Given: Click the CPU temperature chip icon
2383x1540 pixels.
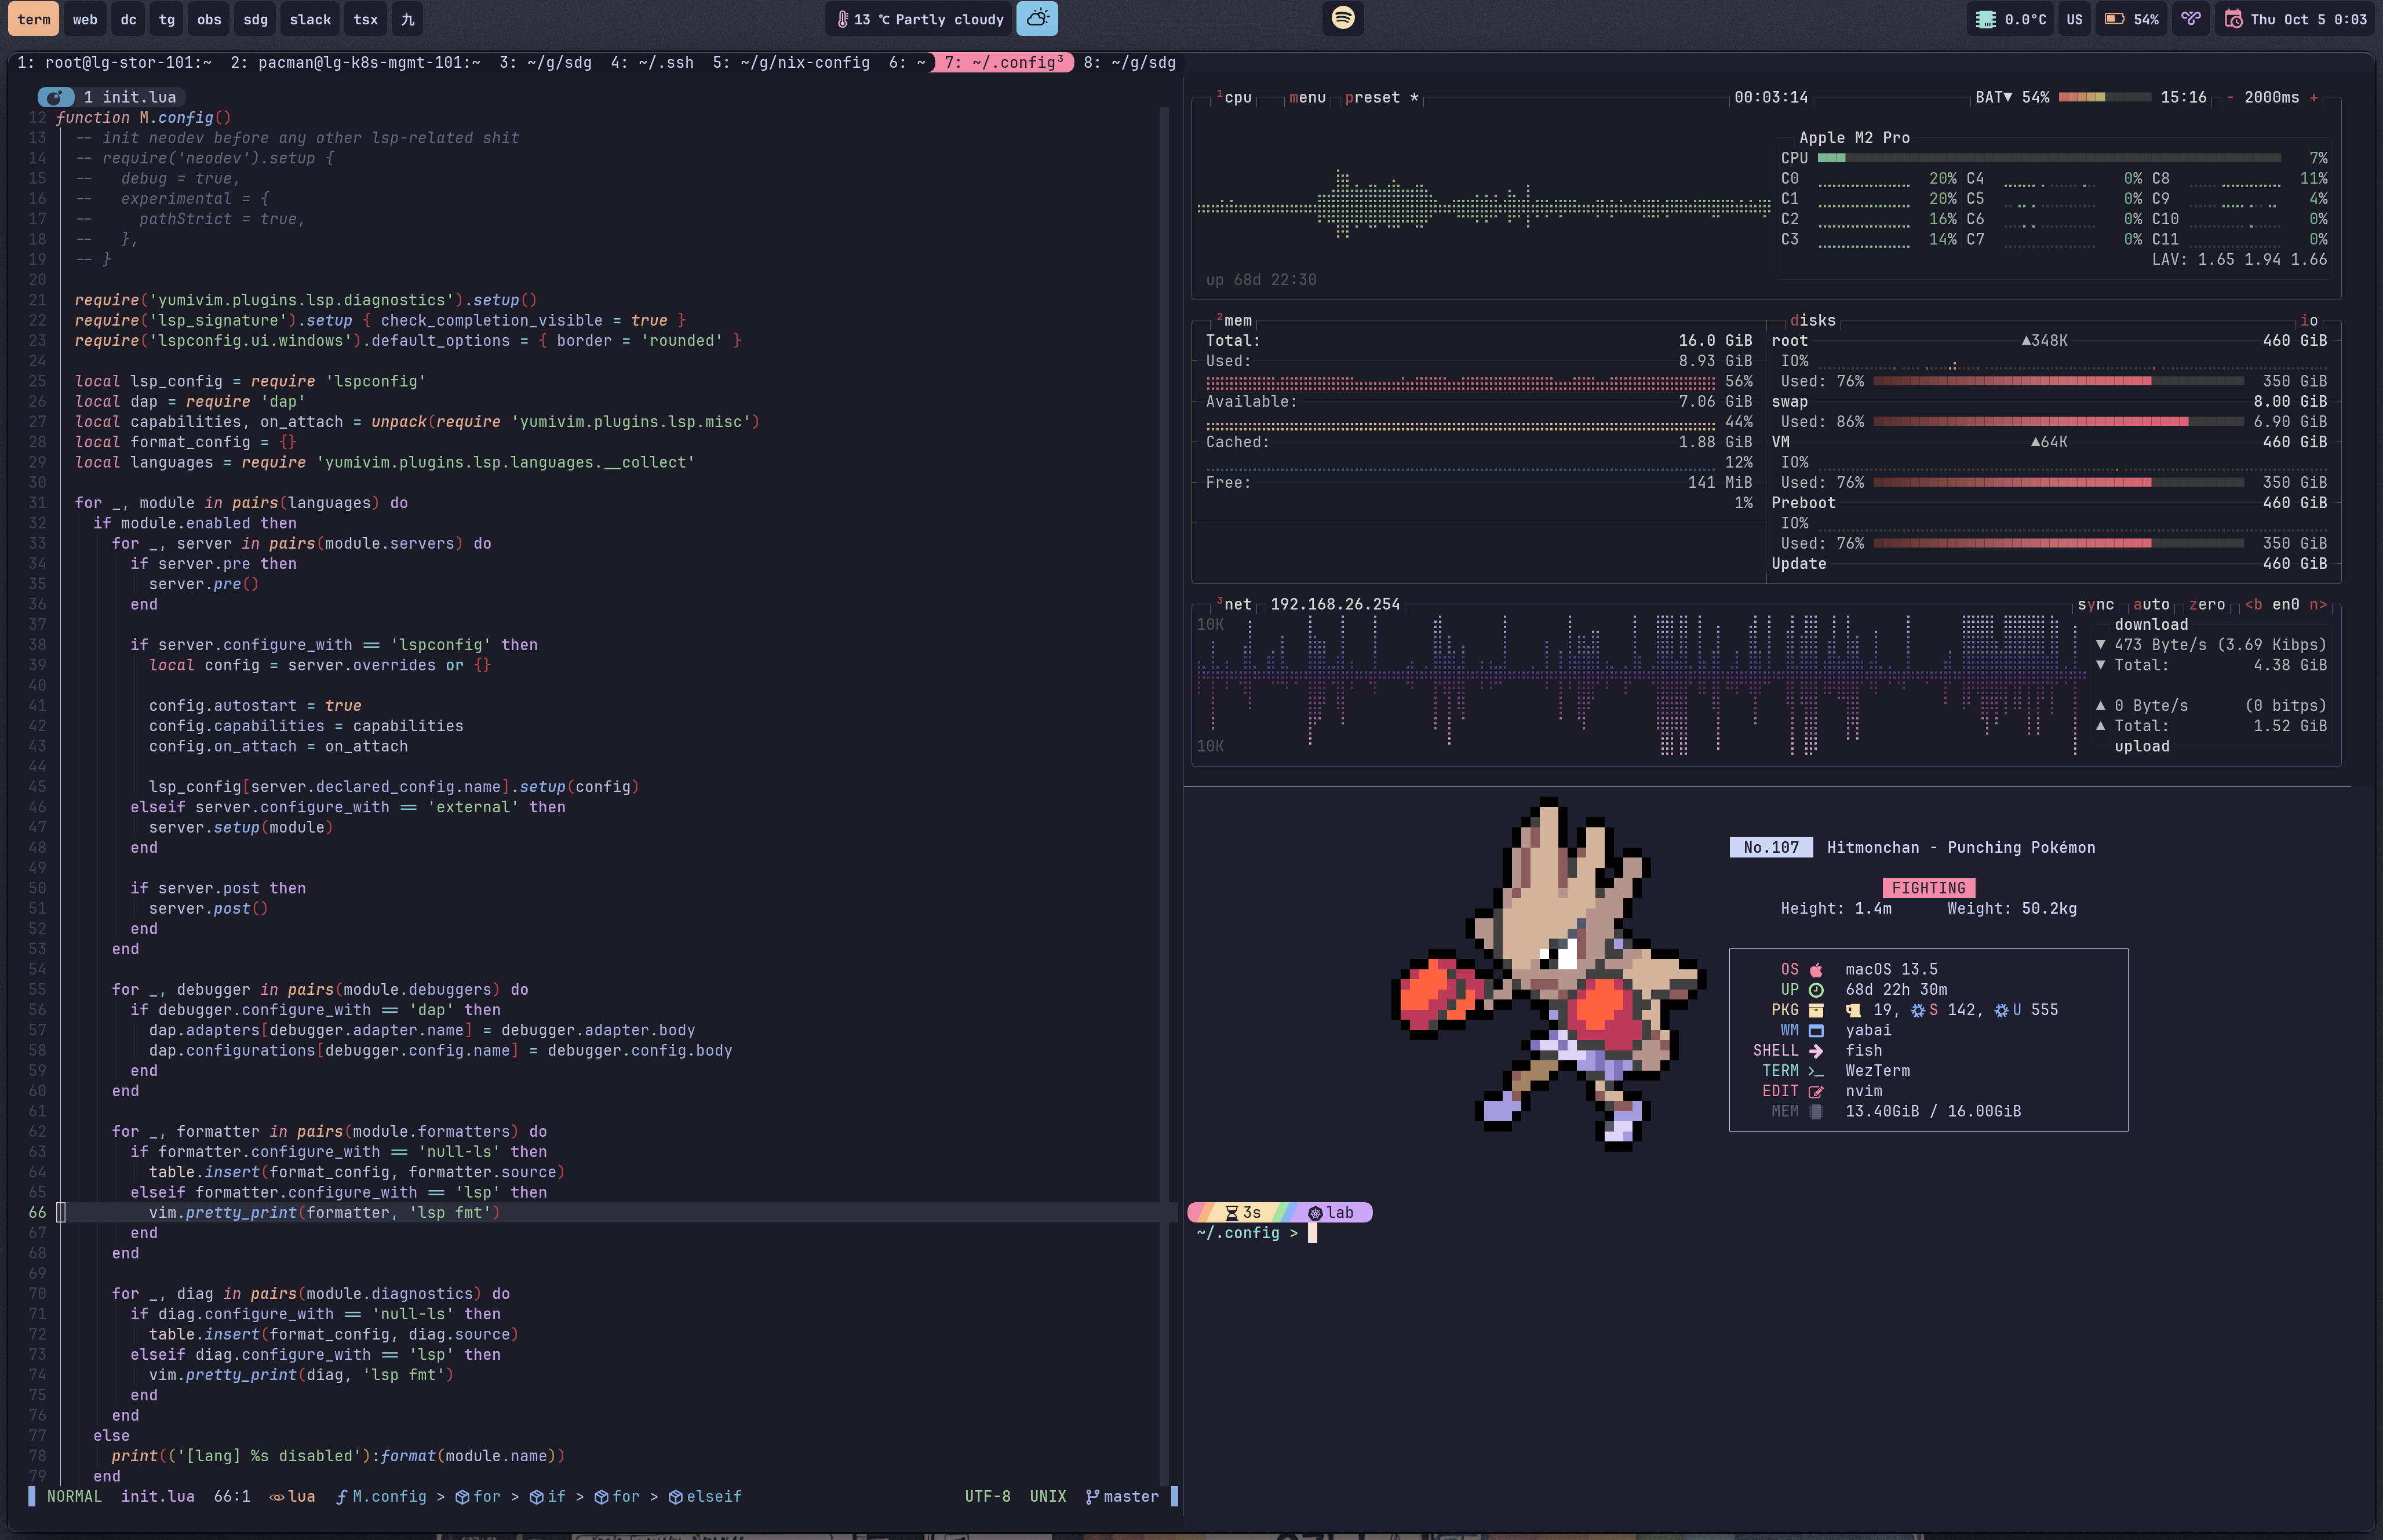Looking at the screenshot, I should click(1985, 19).
